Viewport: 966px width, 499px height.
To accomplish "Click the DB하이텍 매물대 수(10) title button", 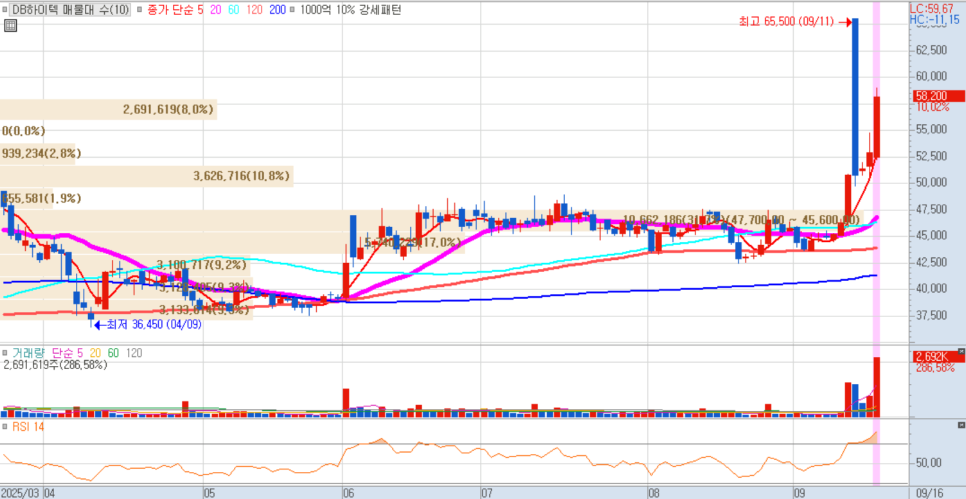I will (70, 10).
